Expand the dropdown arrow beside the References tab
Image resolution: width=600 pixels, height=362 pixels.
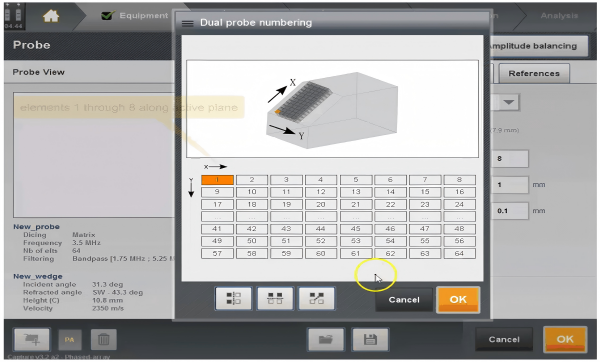(508, 103)
